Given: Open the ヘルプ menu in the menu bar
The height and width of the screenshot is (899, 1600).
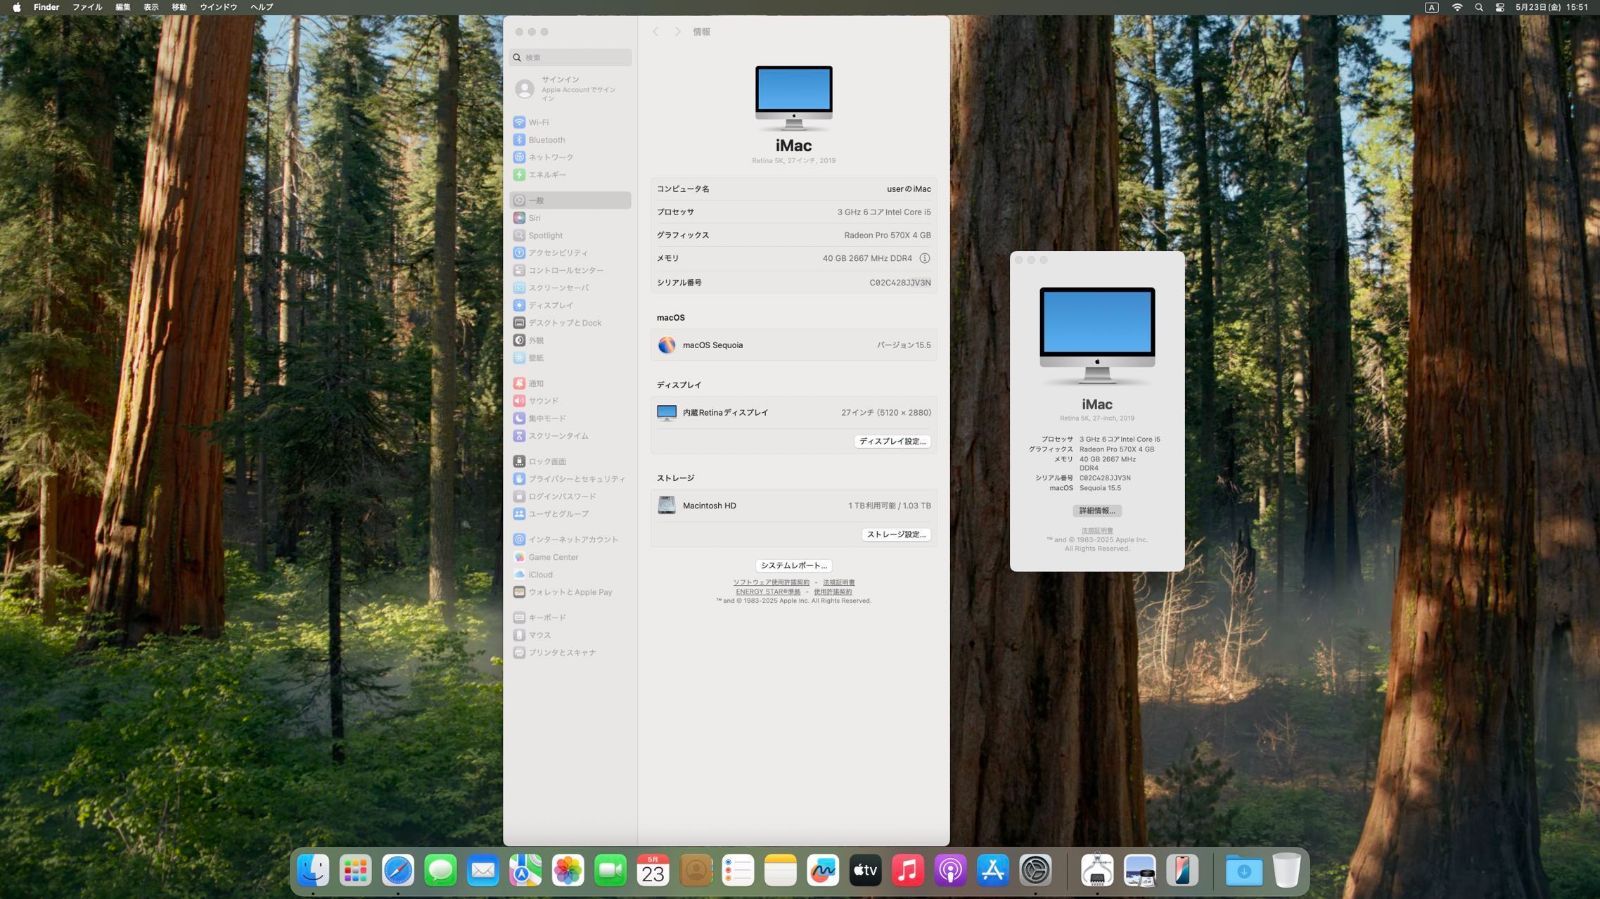Looking at the screenshot, I should point(262,7).
